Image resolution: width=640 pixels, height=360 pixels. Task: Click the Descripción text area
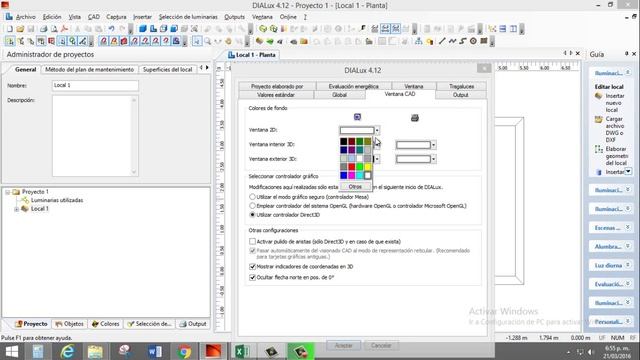[96, 136]
